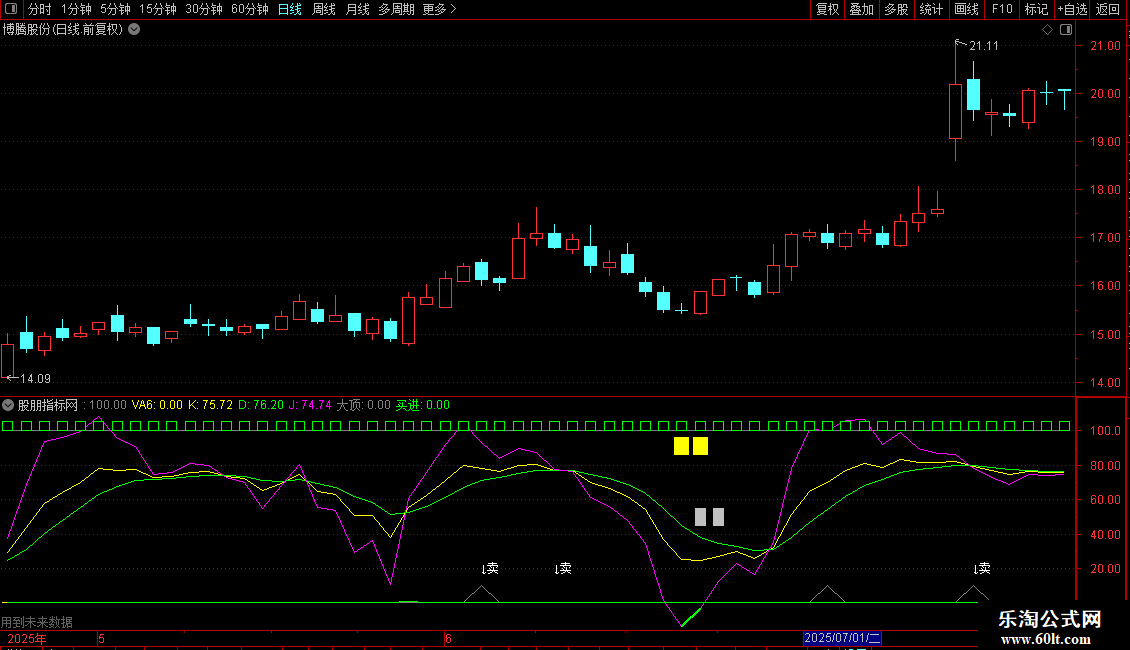Viewport: 1130px width, 650px height.
Task: Click the 21.11 high price label
Action: pyautogui.click(x=984, y=46)
